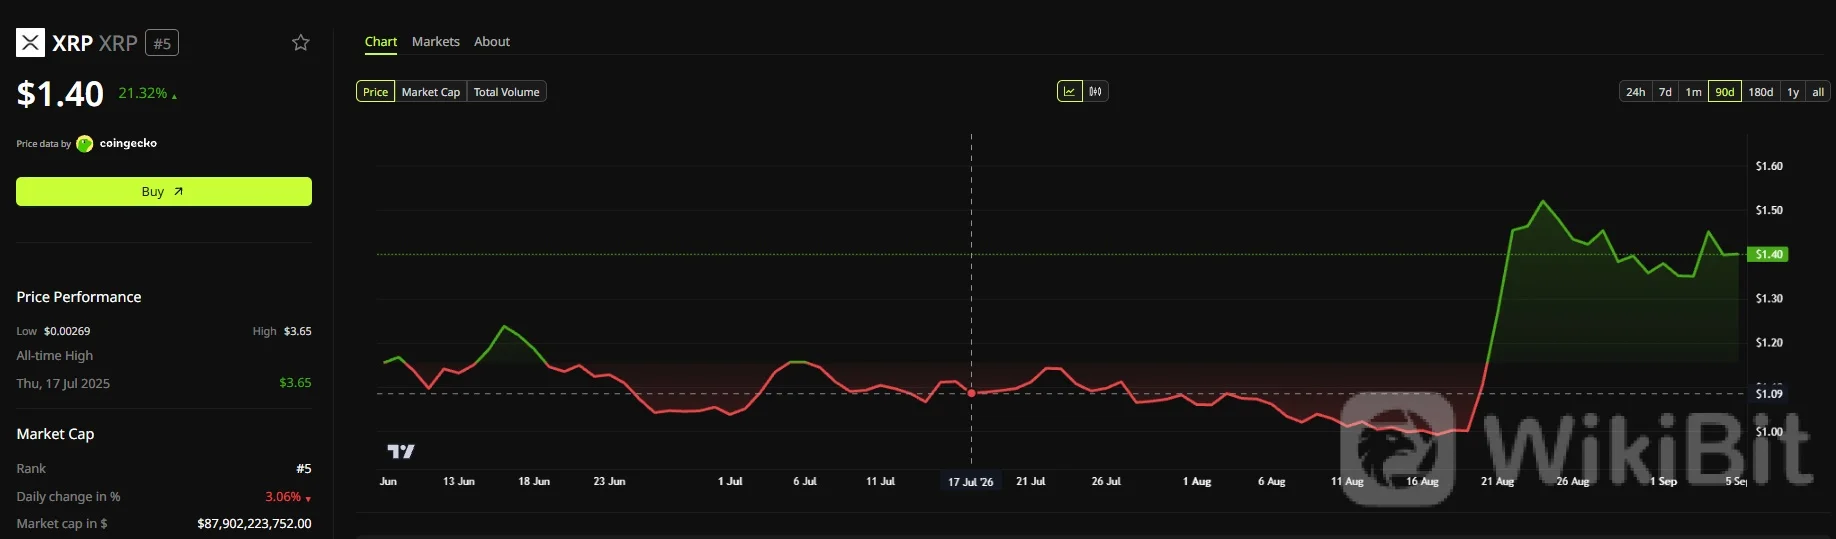1836x539 pixels.
Task: Click the crosshair point on the price line
Action: 971,393
